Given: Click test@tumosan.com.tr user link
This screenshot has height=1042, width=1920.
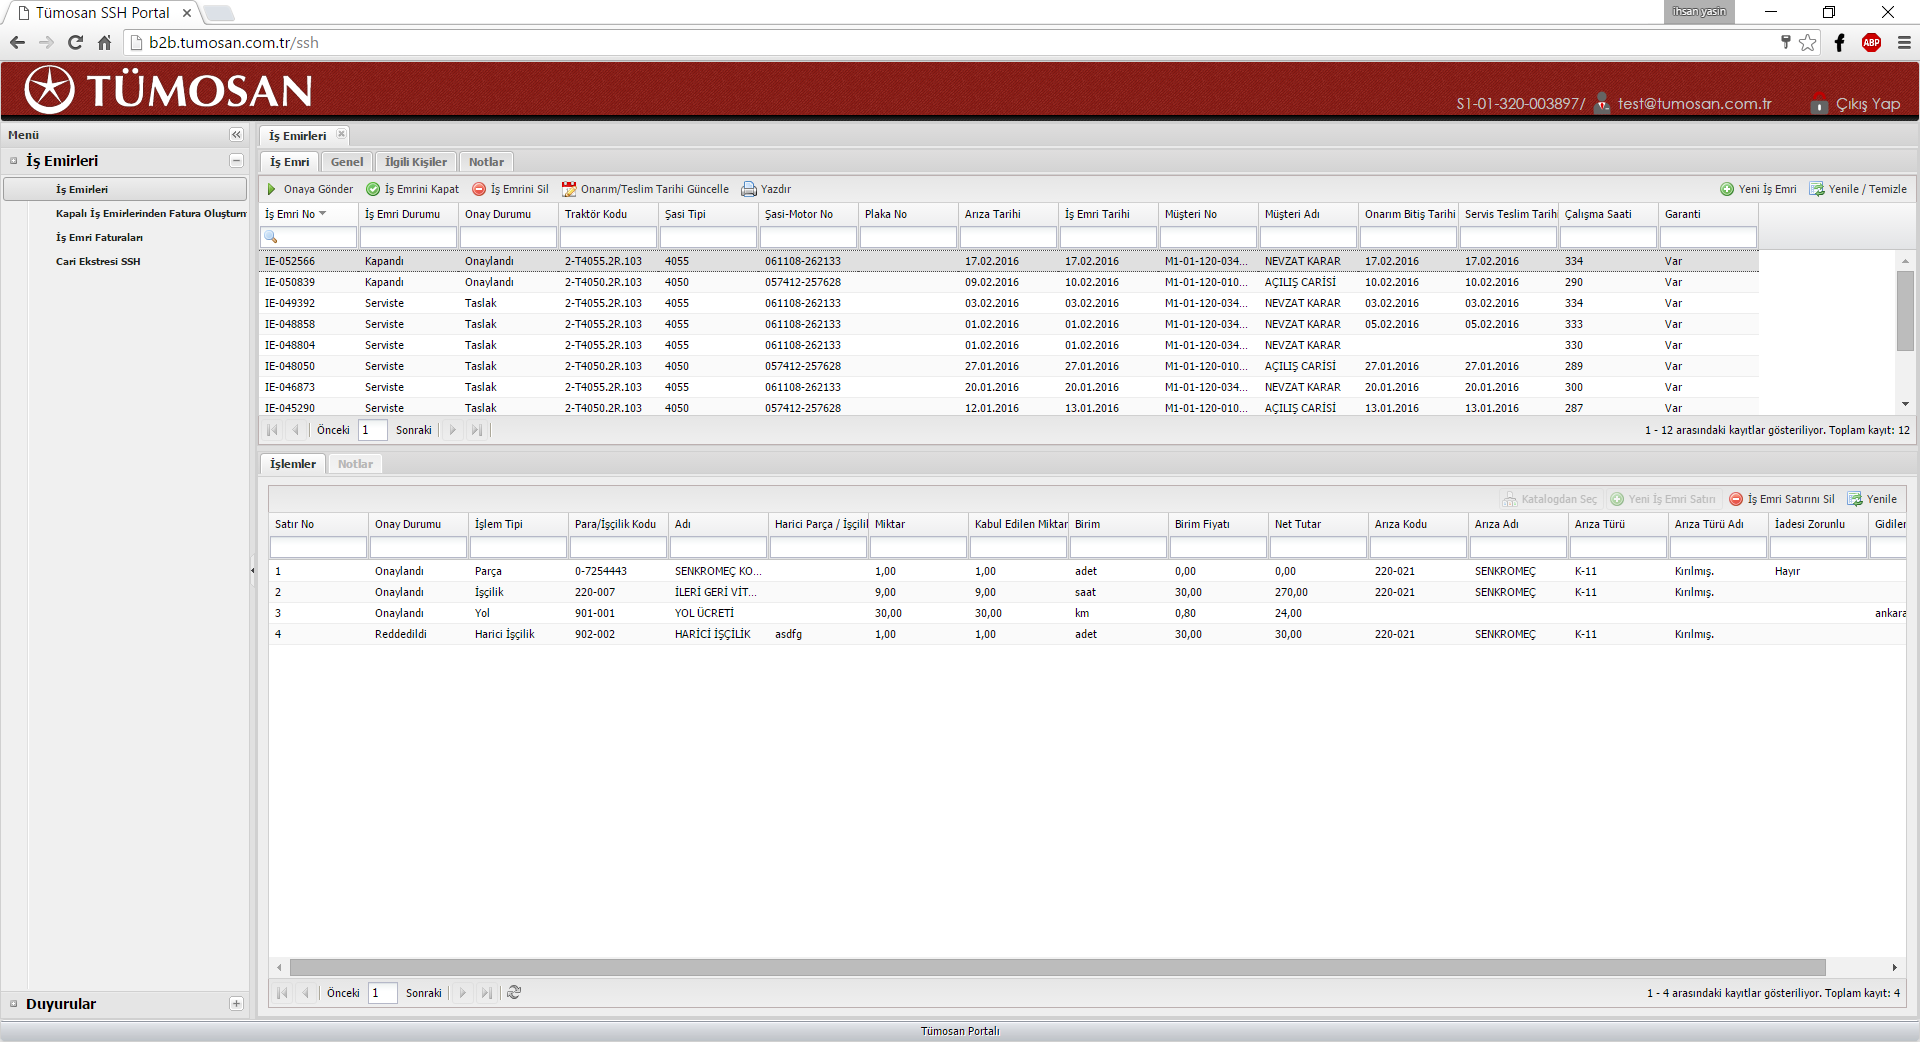Looking at the screenshot, I should [1694, 104].
